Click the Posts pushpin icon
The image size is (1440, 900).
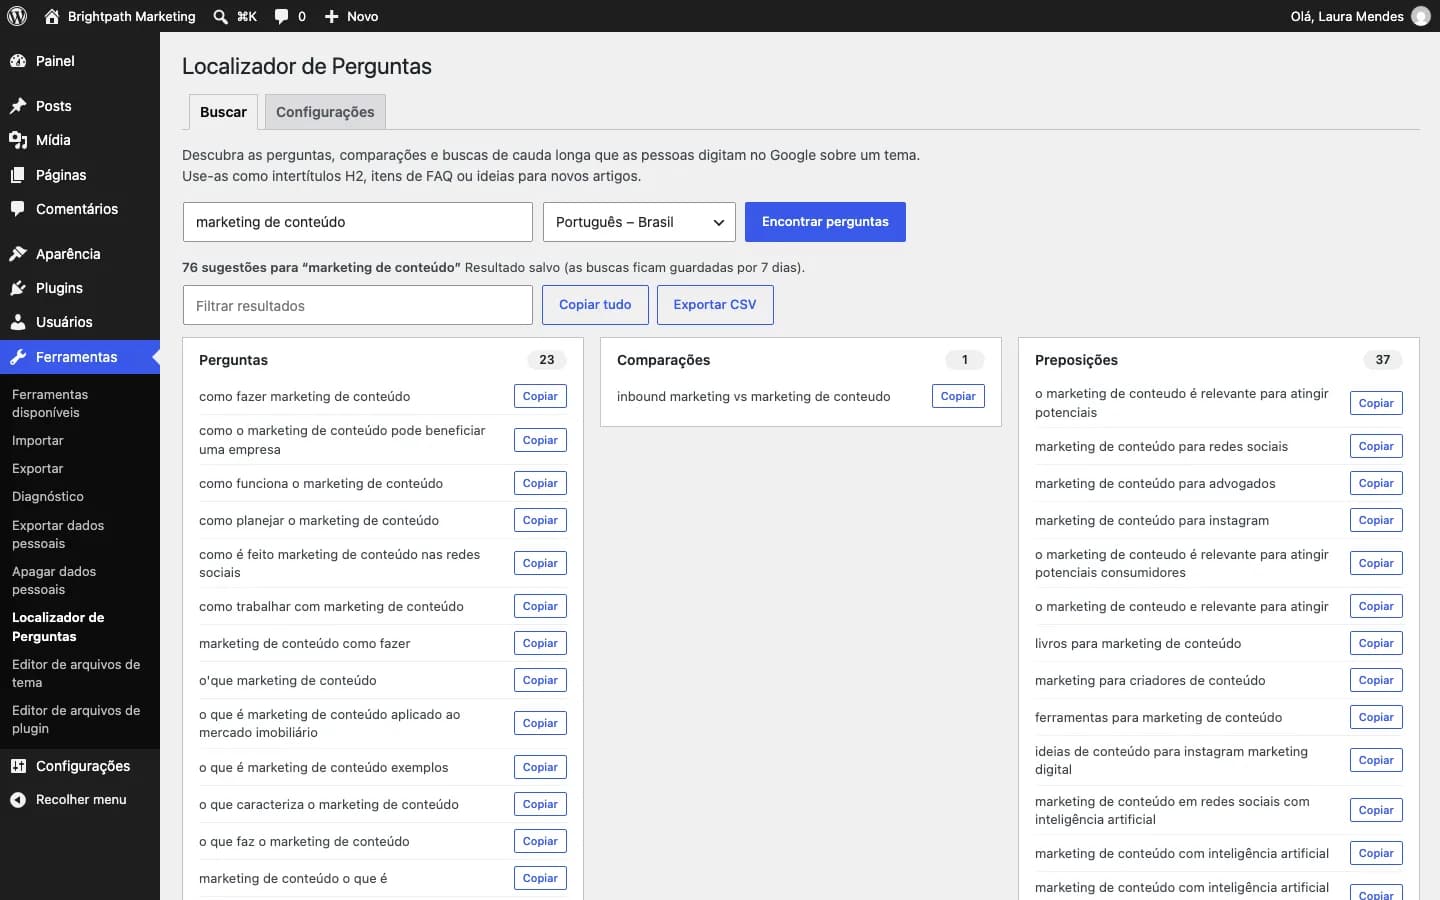(x=18, y=106)
